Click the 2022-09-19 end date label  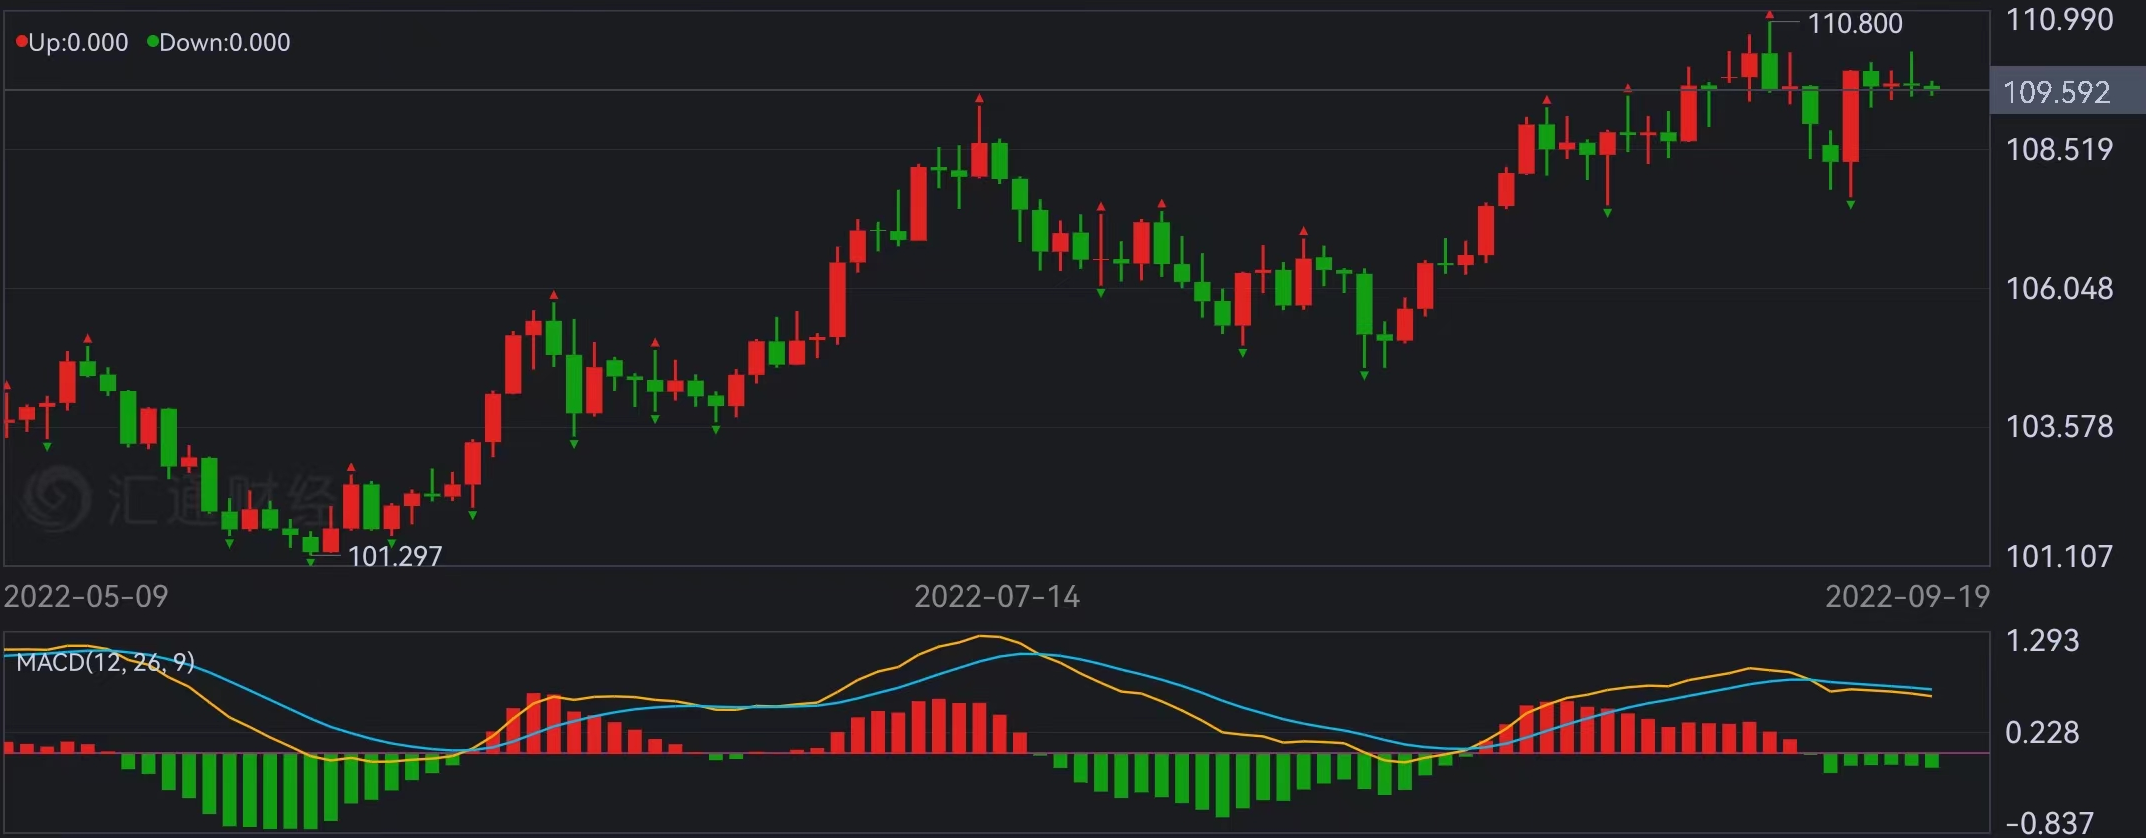1907,597
